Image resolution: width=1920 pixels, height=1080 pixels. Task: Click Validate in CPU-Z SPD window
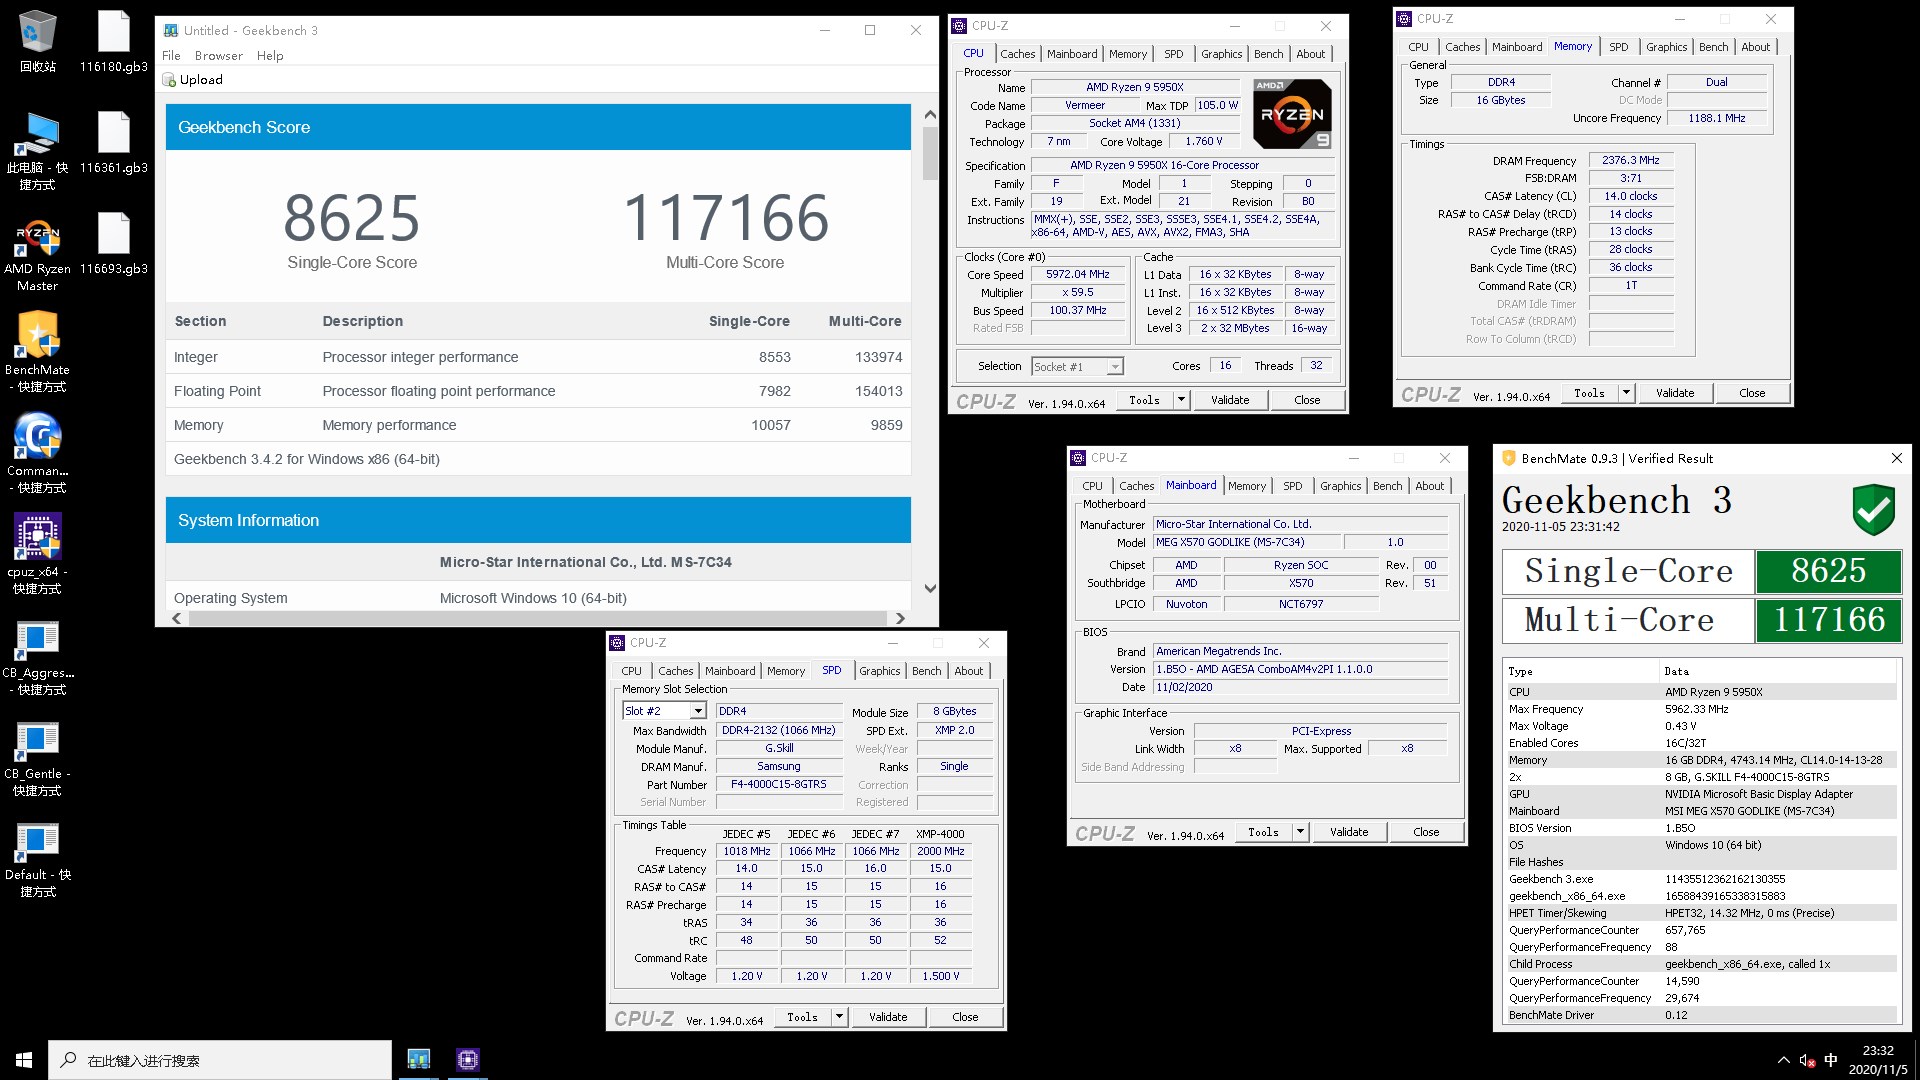click(x=888, y=1017)
